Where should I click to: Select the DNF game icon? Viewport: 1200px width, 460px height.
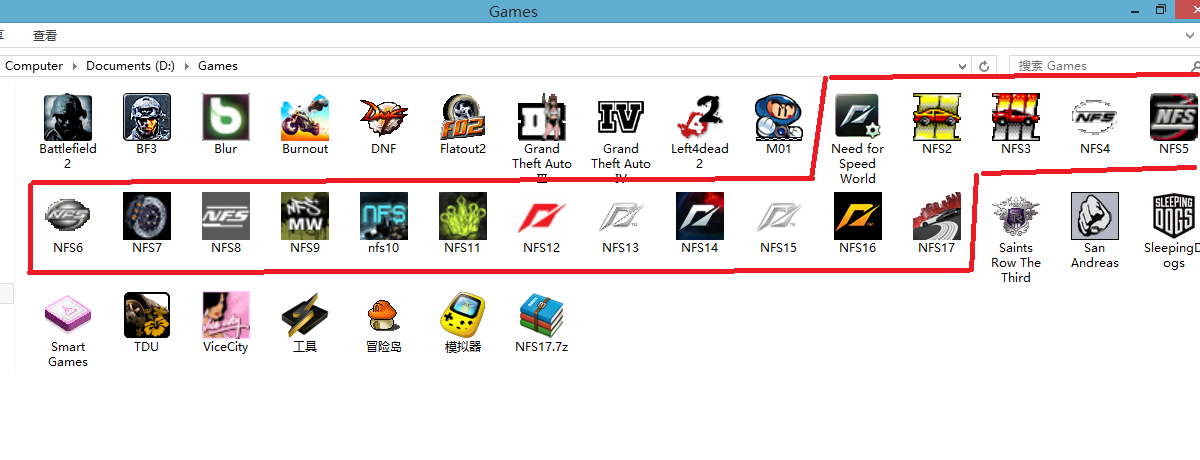pos(384,118)
